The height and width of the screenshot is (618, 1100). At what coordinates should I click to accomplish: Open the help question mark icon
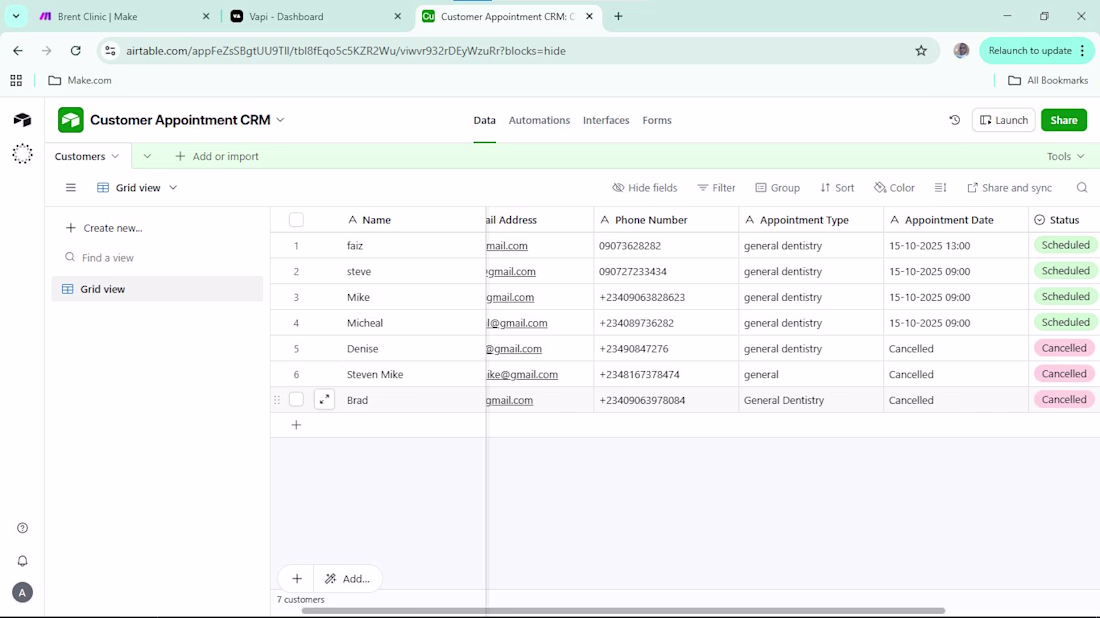(22, 528)
